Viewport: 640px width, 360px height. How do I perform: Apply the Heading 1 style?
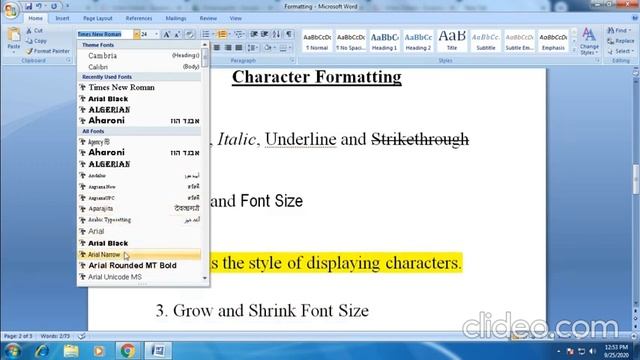[x=384, y=41]
